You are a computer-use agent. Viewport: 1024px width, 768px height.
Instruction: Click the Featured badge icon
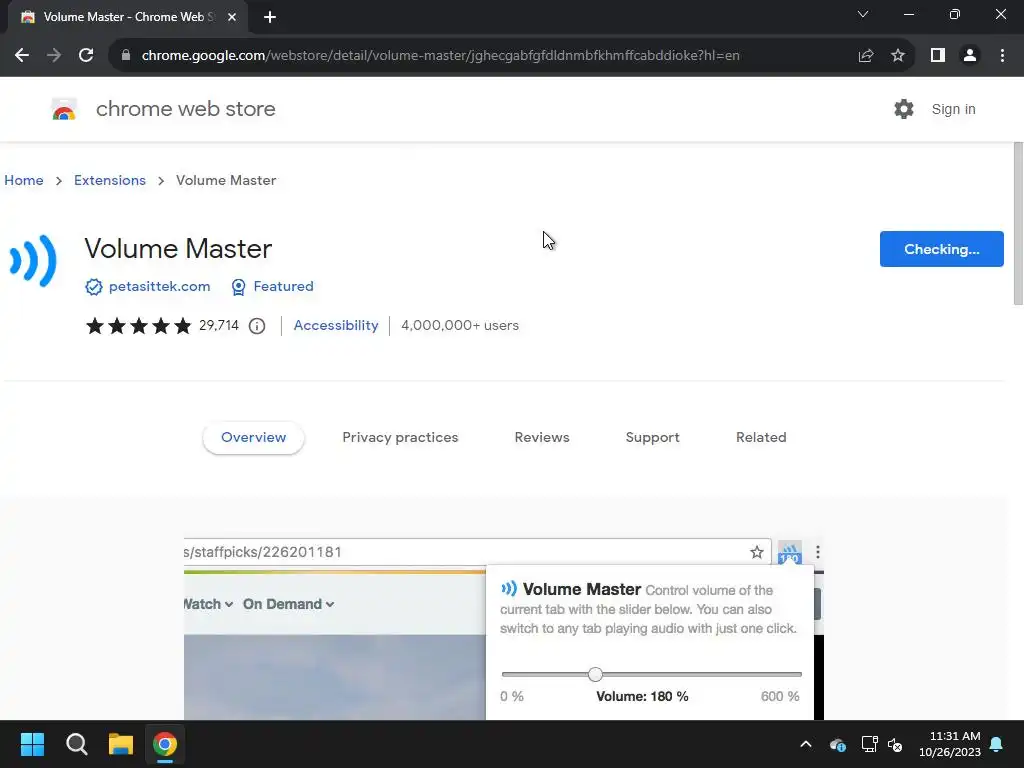[238, 287]
